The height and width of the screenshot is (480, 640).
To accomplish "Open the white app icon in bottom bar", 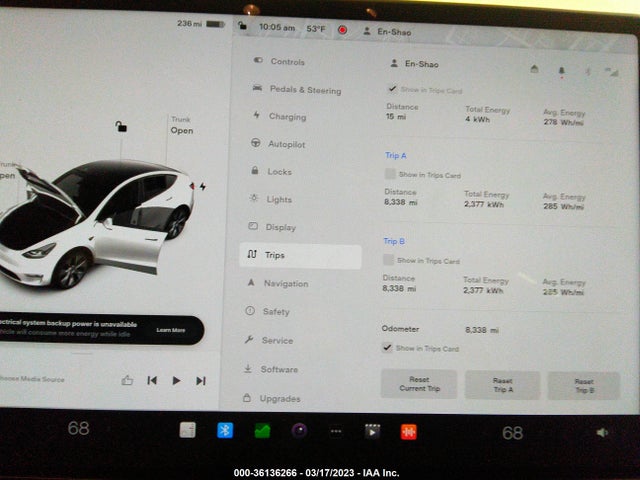I will [x=187, y=430].
